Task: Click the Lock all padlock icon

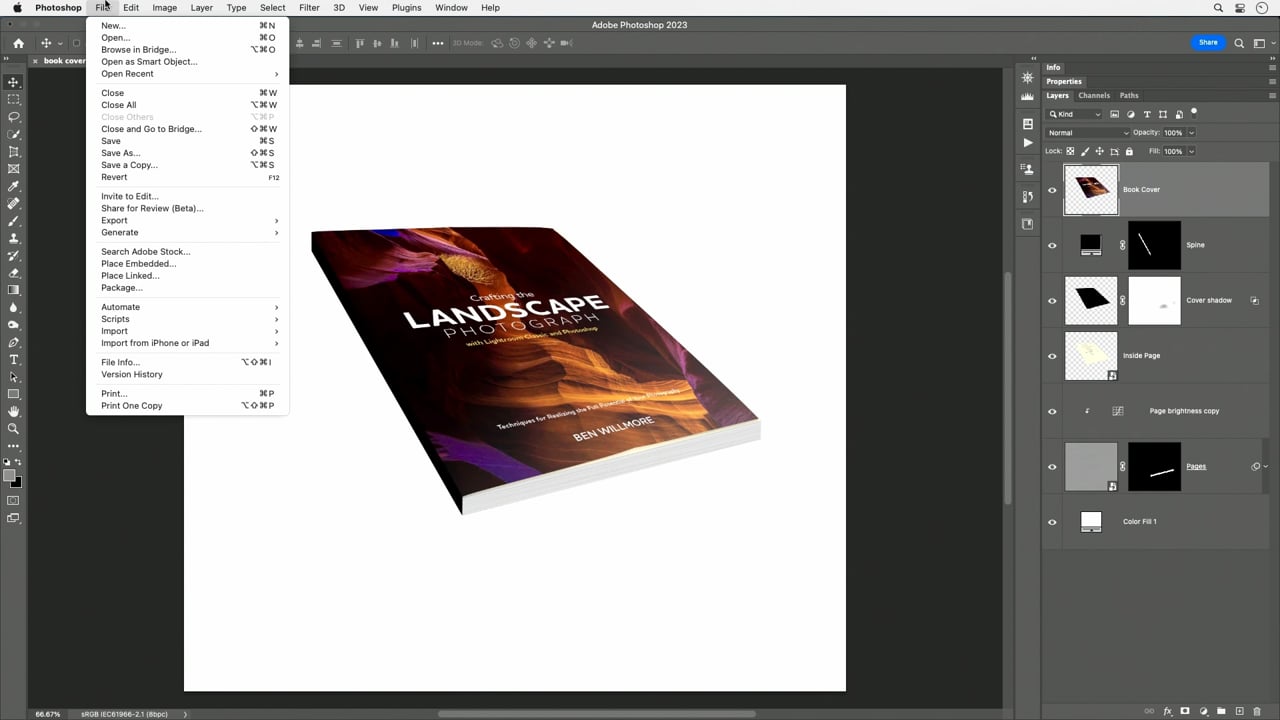Action: [x=1130, y=151]
